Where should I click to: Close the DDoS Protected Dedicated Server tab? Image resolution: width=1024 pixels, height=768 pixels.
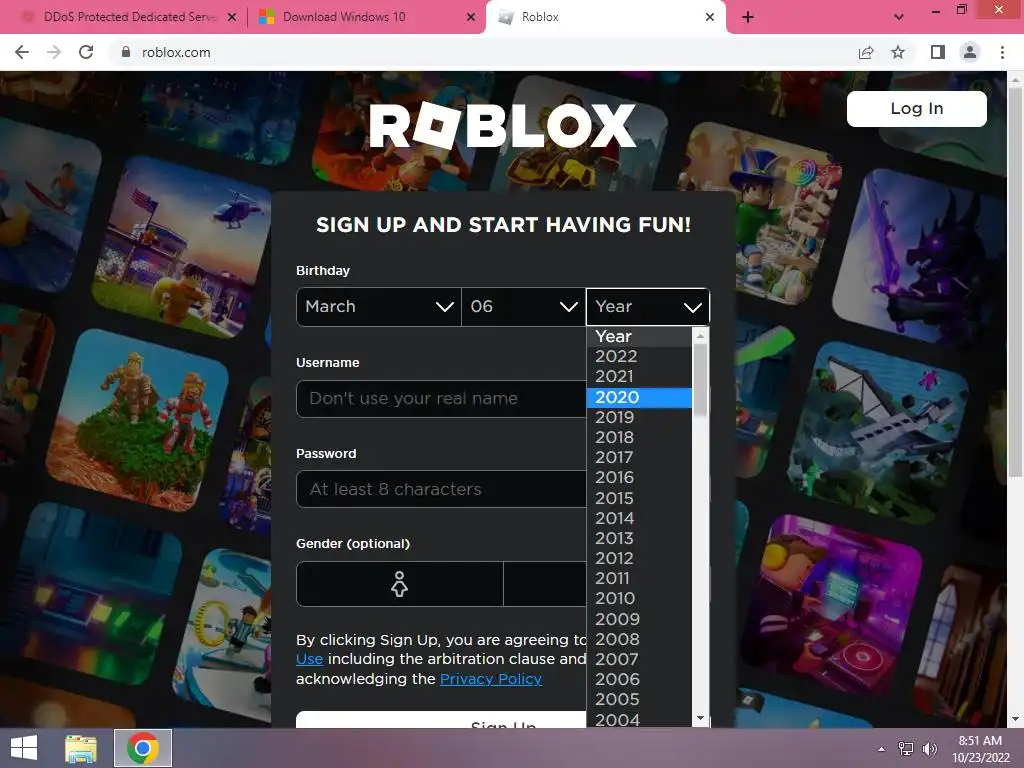point(232,17)
